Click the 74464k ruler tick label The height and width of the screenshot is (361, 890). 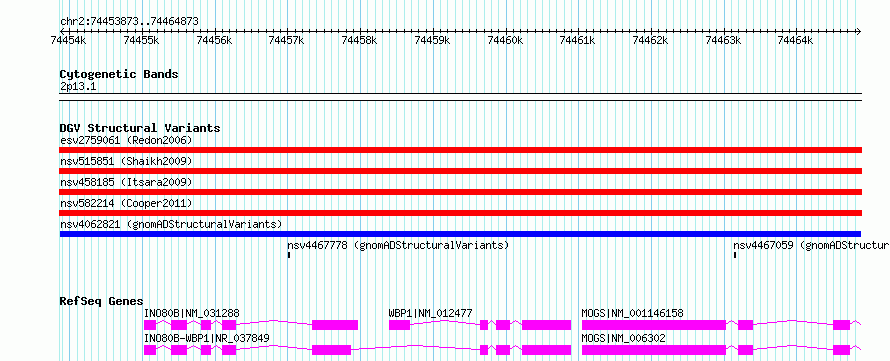795,40
